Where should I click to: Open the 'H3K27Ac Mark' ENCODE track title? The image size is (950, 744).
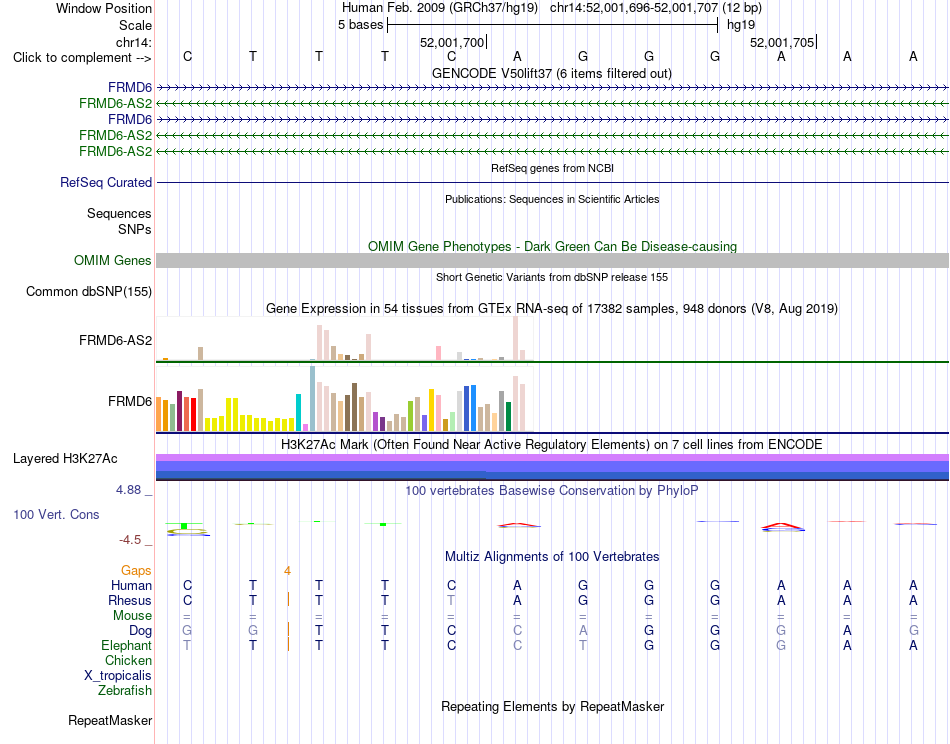551,445
